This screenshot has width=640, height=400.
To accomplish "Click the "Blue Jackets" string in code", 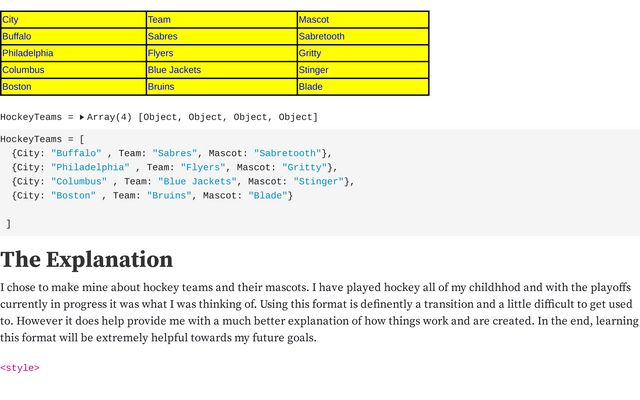I will [x=197, y=182].
